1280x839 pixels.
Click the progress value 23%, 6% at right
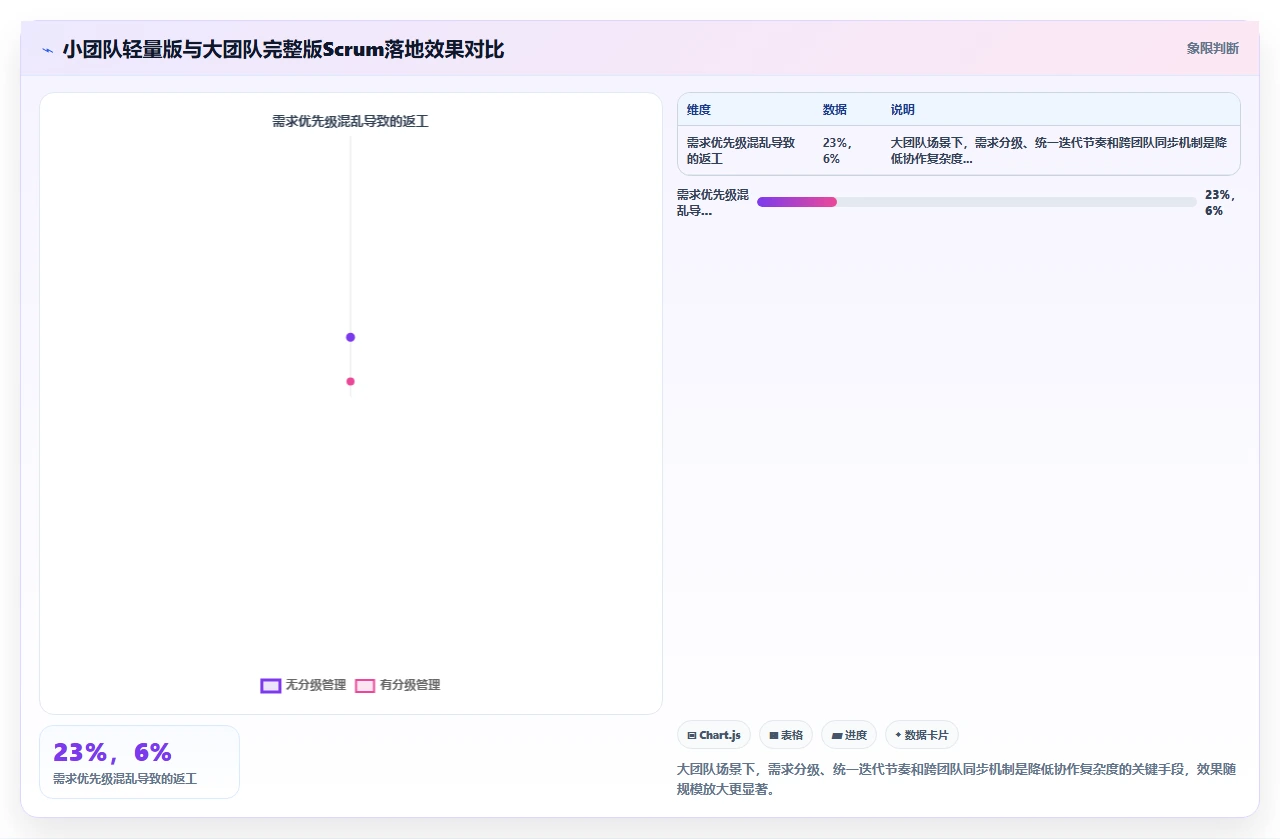(x=1222, y=202)
